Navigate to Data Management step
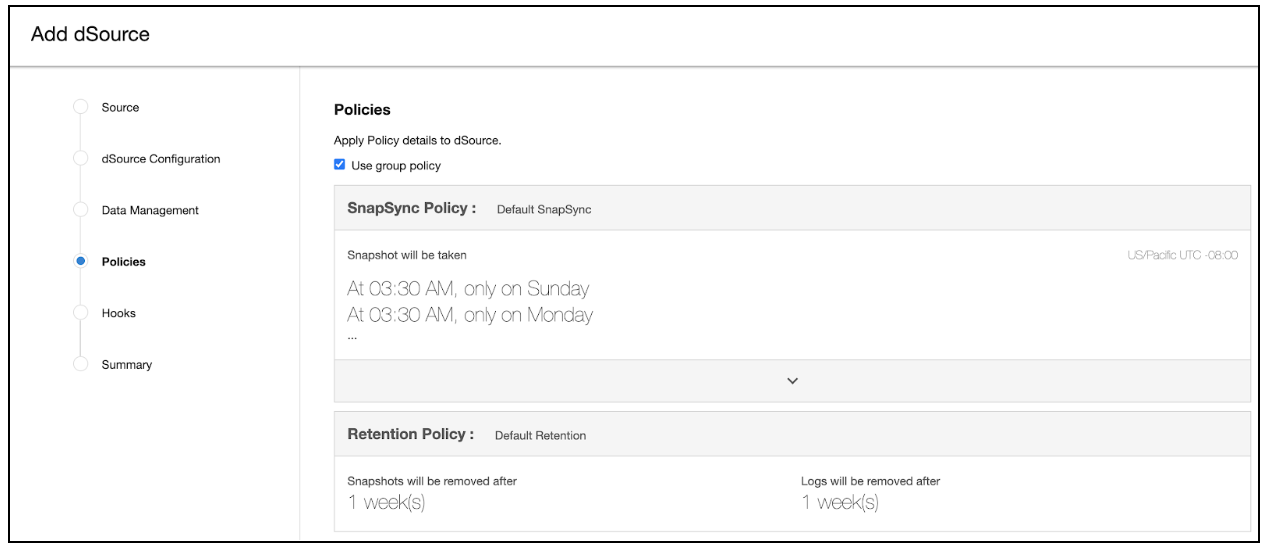 150,211
